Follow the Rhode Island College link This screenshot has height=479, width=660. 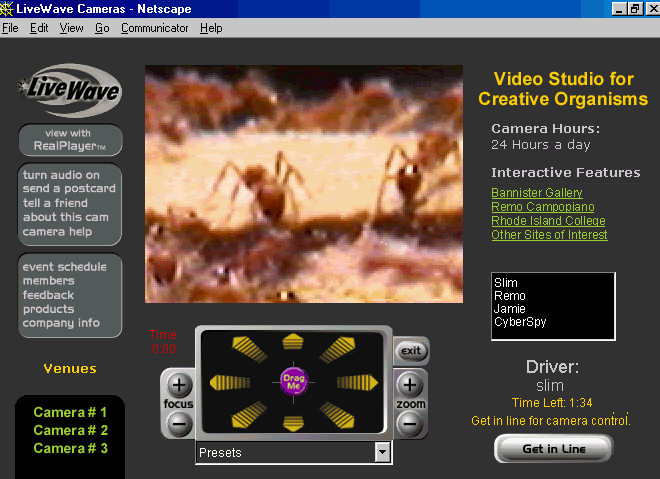click(548, 221)
